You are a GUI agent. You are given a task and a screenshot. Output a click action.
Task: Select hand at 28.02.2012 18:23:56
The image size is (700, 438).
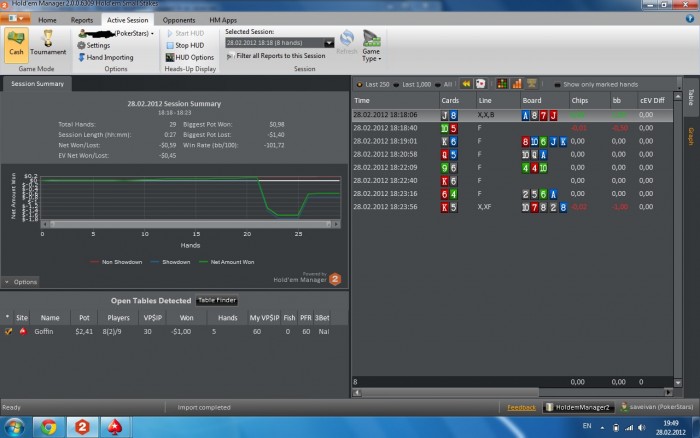pyautogui.click(x=512, y=207)
